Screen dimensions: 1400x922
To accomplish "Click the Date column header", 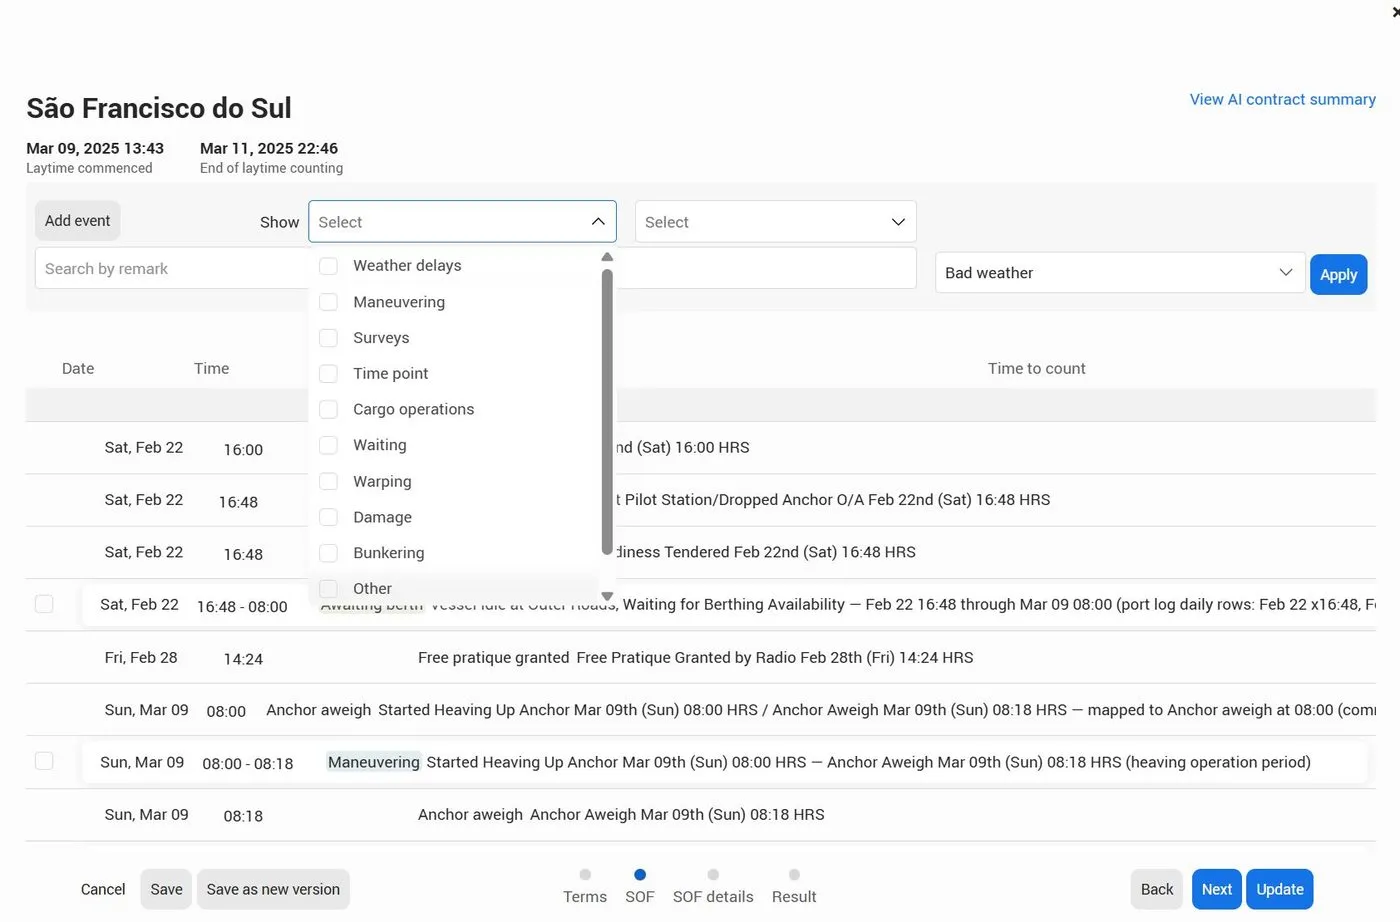I will (78, 368).
